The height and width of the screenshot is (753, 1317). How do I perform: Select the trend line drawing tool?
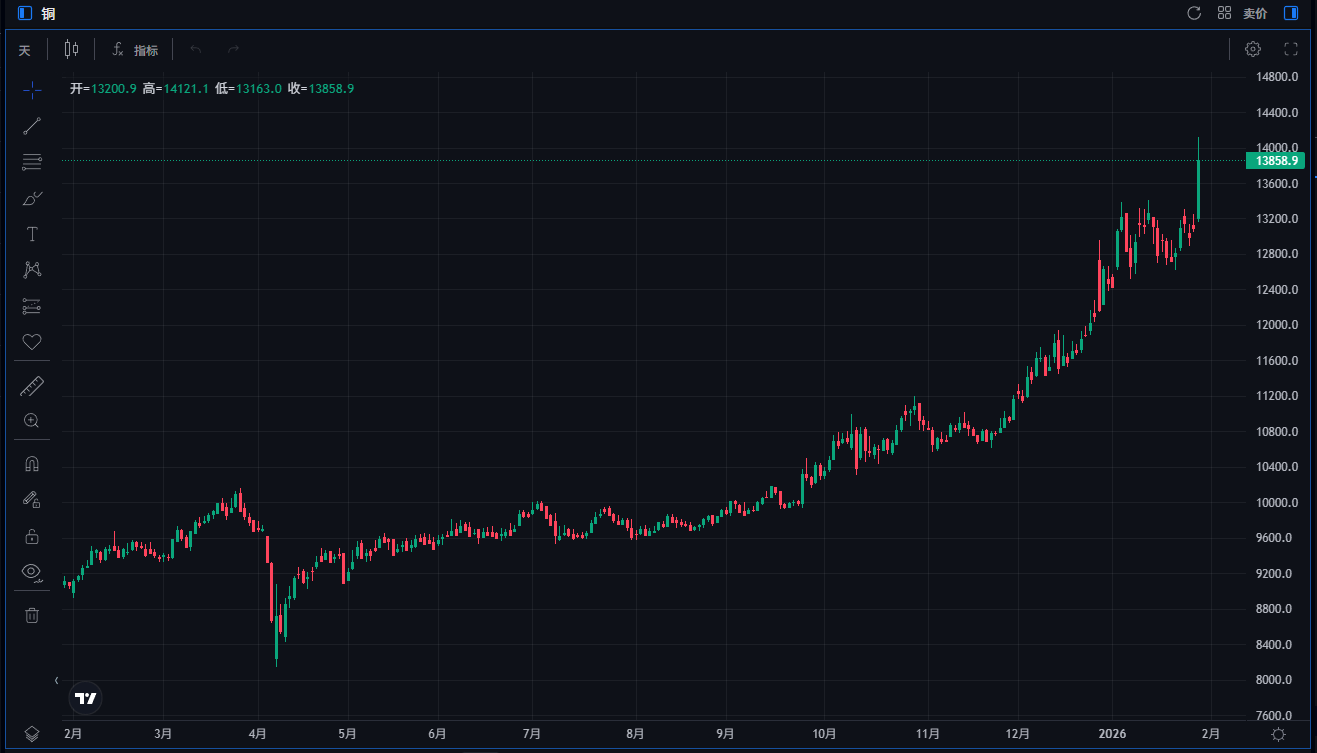click(32, 126)
